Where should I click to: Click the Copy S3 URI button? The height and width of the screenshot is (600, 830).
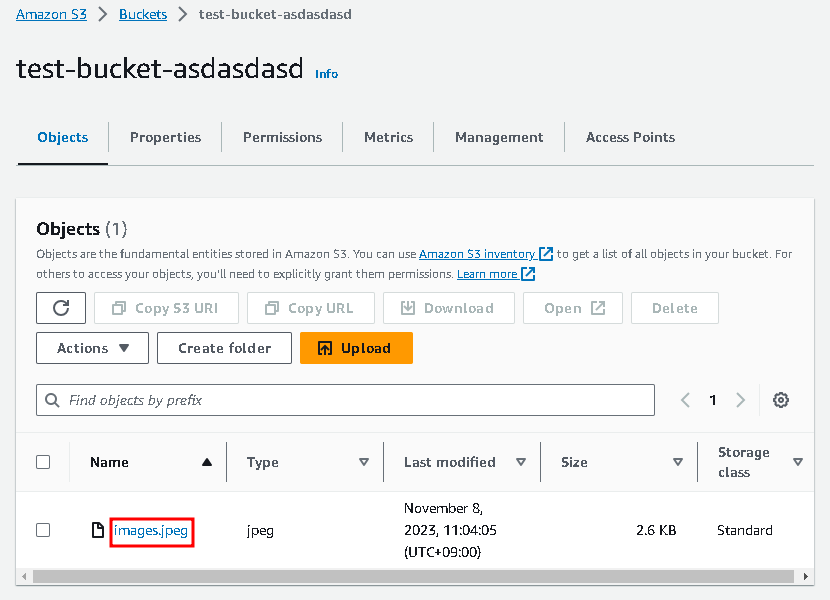pos(166,308)
